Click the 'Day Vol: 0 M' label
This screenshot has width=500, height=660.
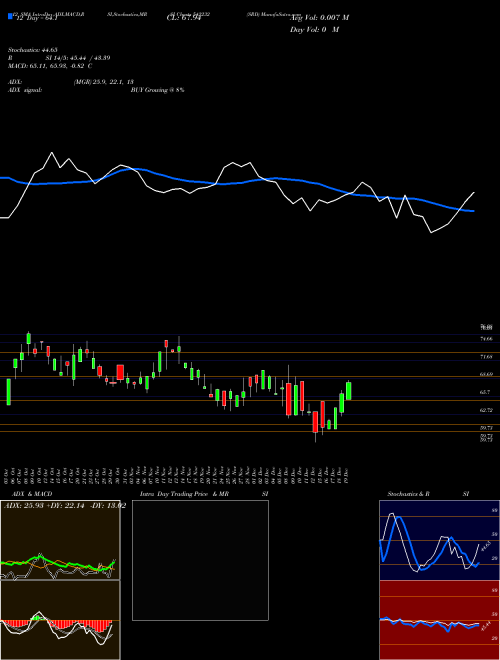click(x=314, y=29)
